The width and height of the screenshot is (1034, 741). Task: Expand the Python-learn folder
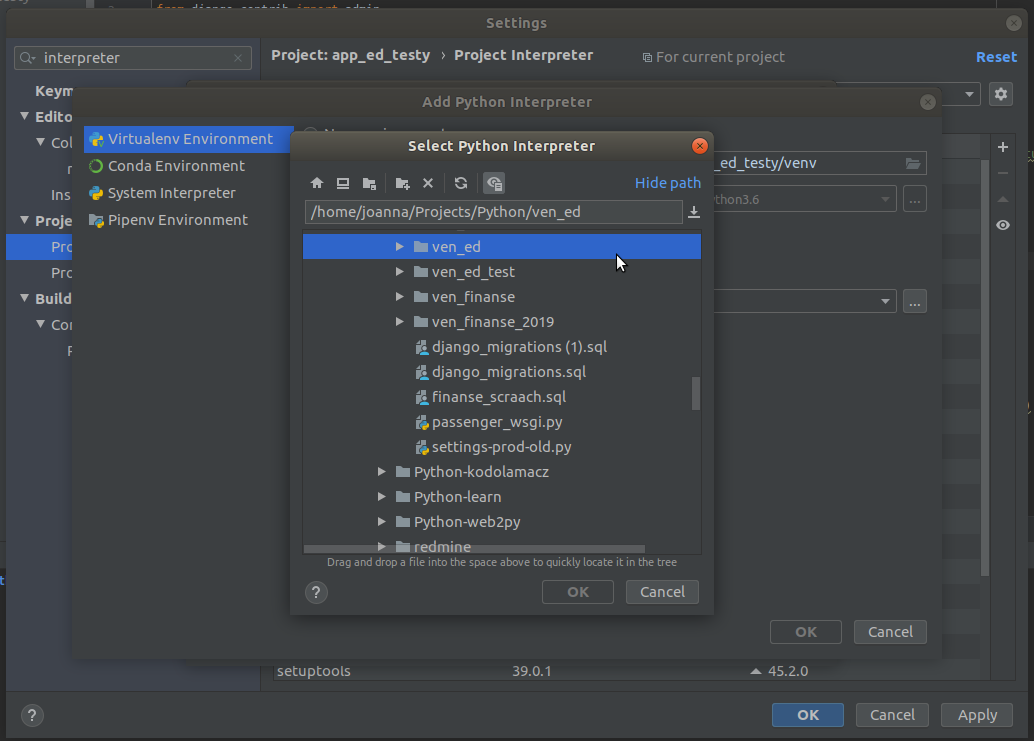382,497
